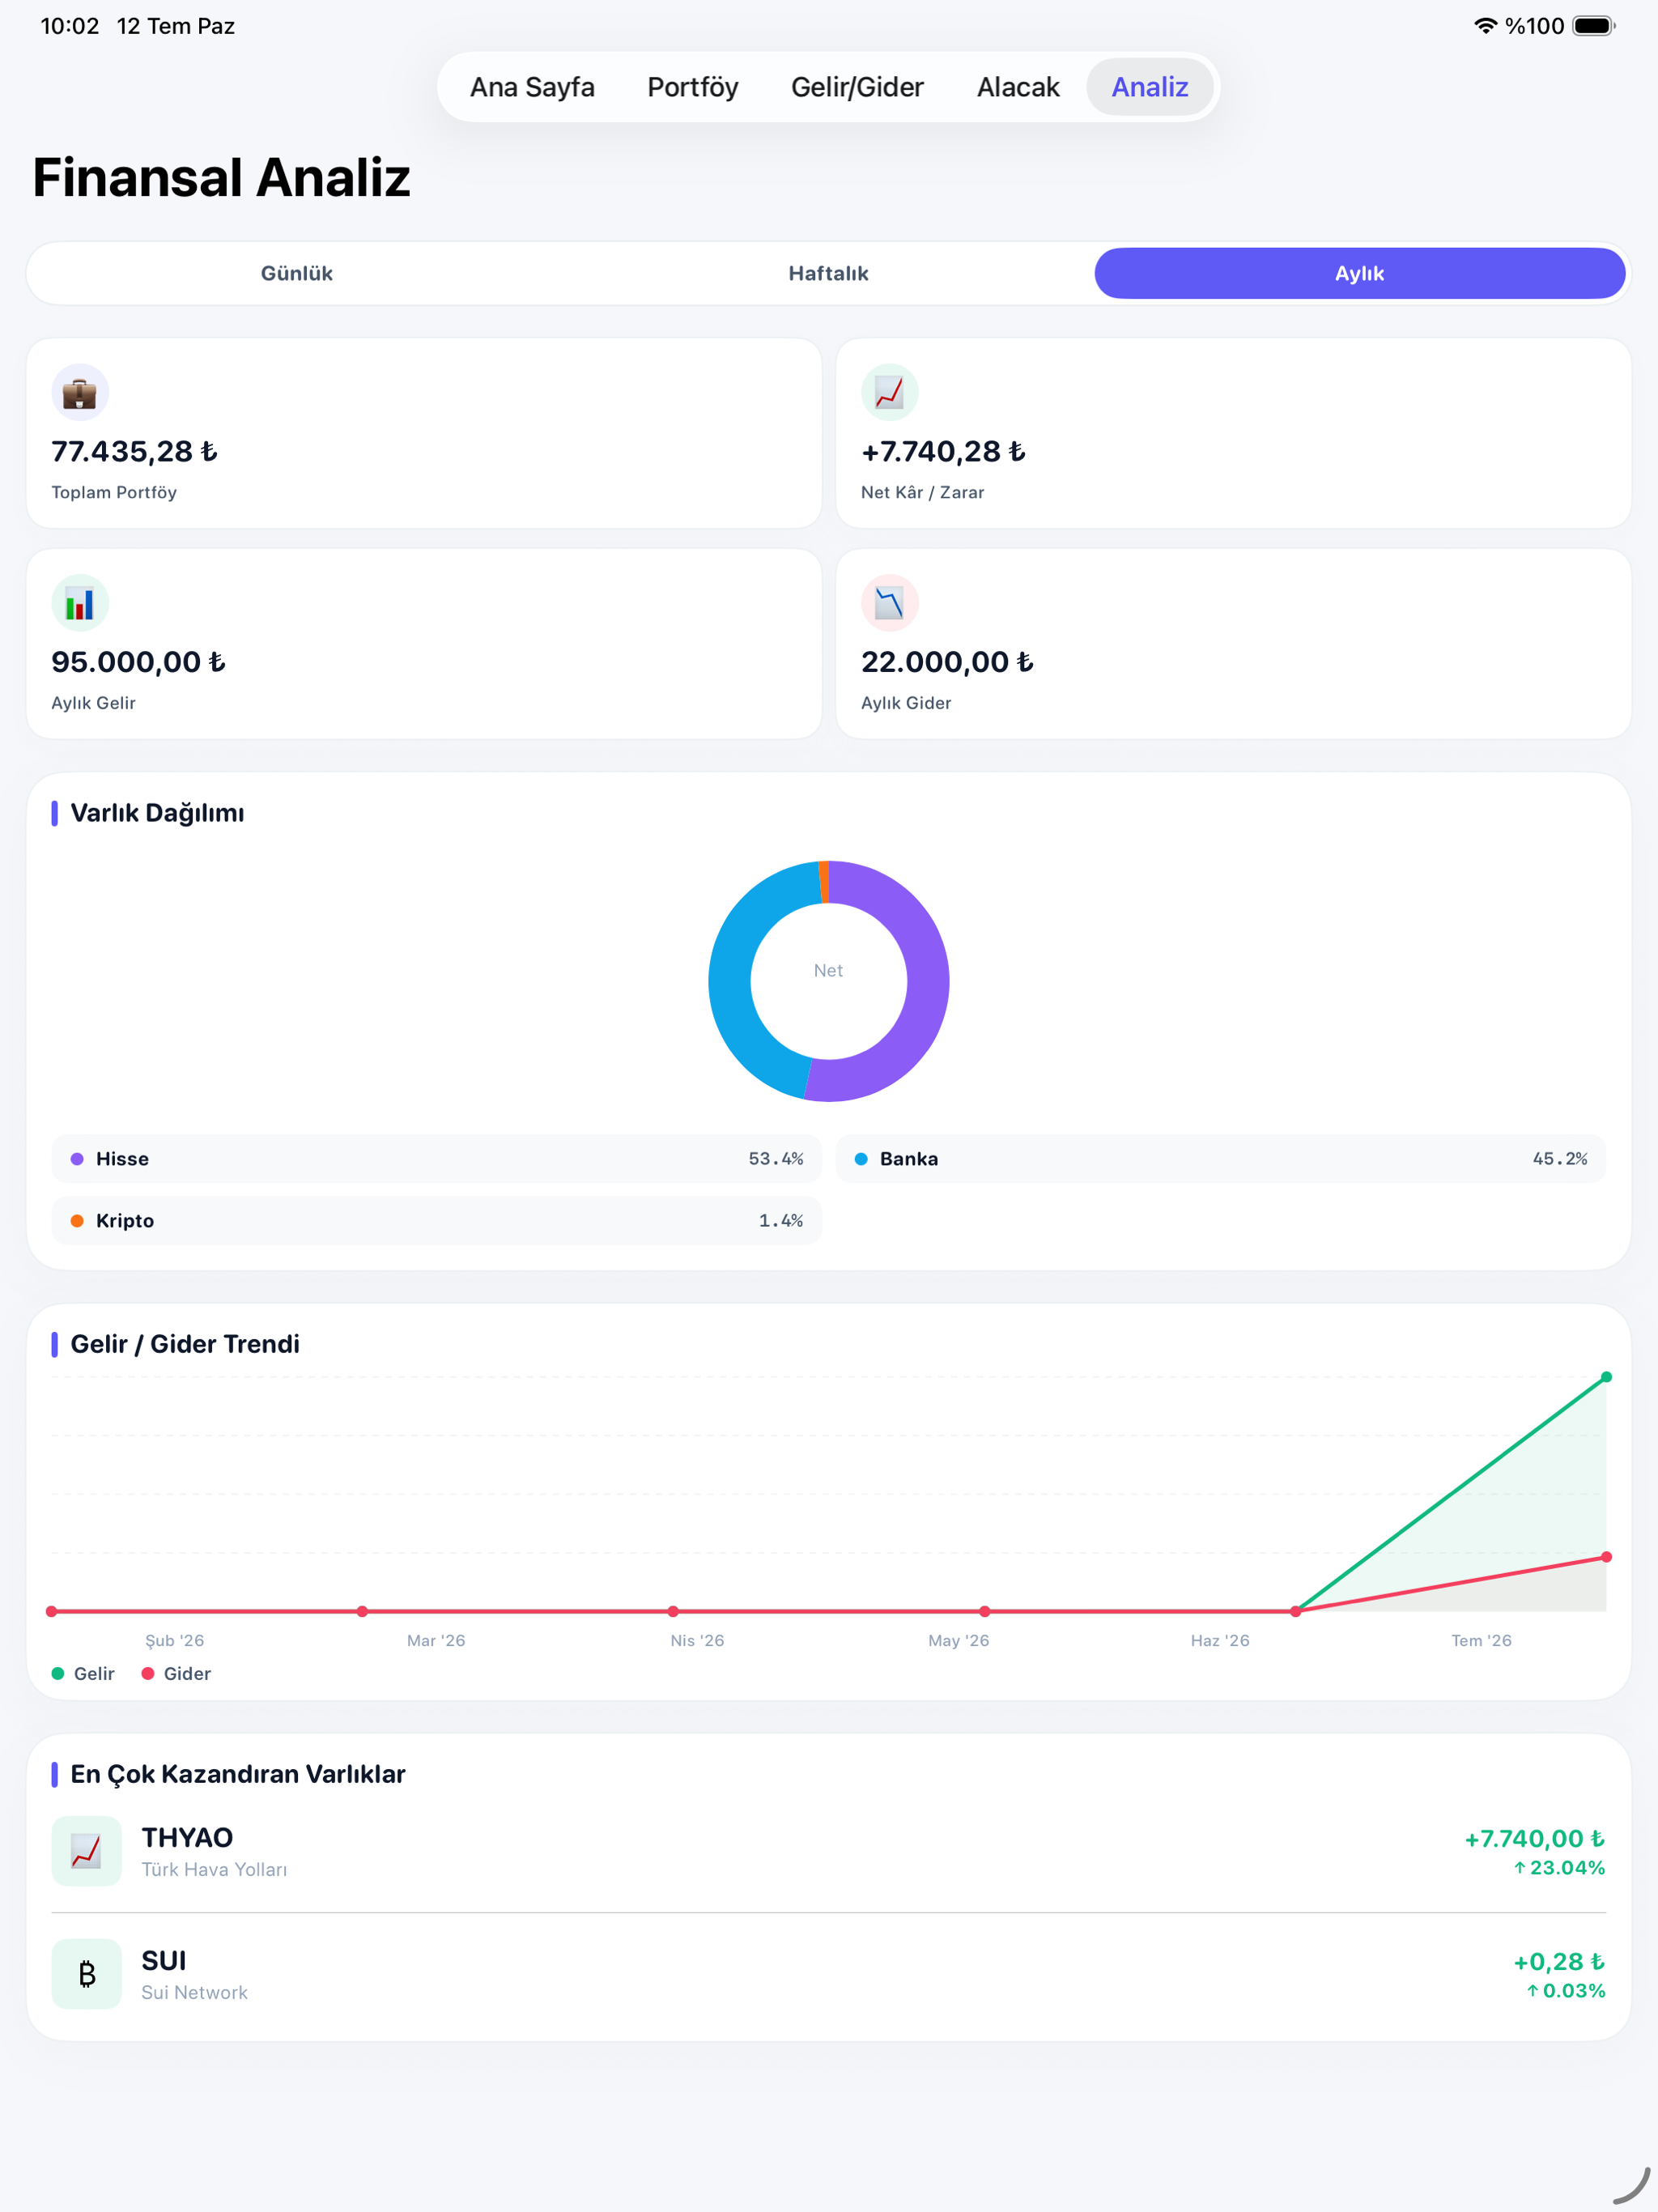
Task: Click the briefcase icon on Toplam Portföy card
Action: click(80, 392)
